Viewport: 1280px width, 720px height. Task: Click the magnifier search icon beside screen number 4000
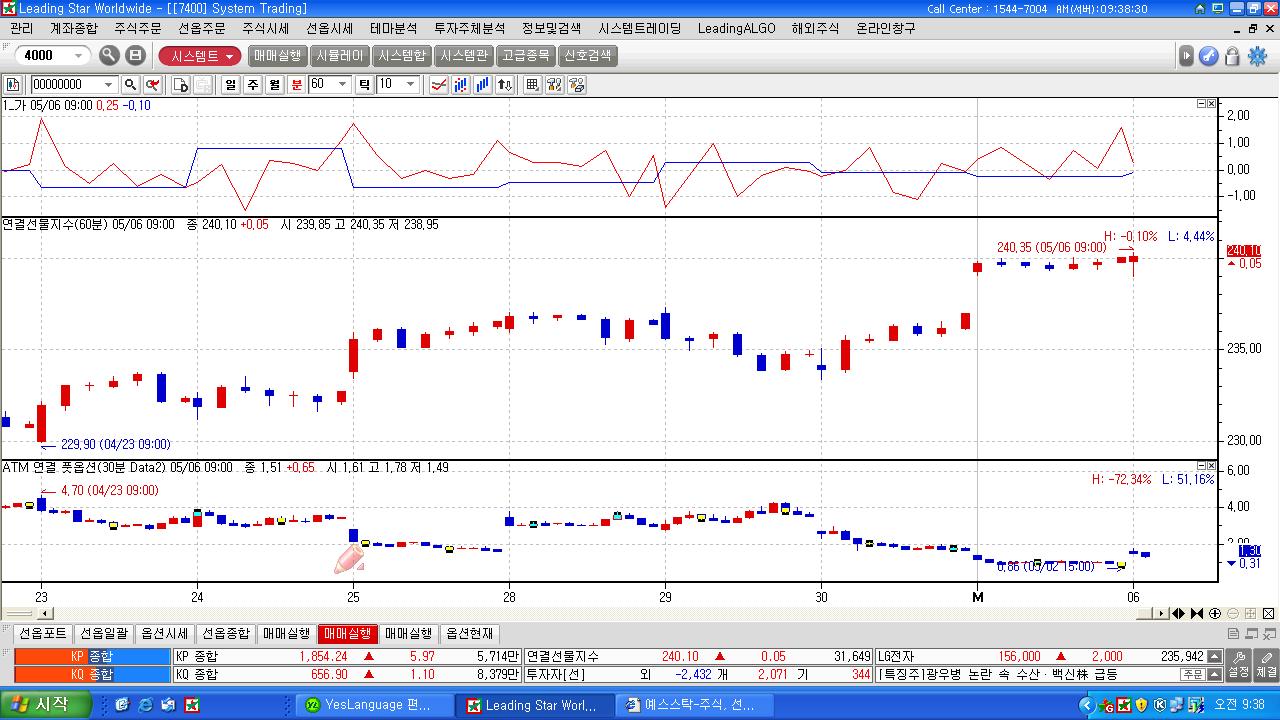(109, 56)
